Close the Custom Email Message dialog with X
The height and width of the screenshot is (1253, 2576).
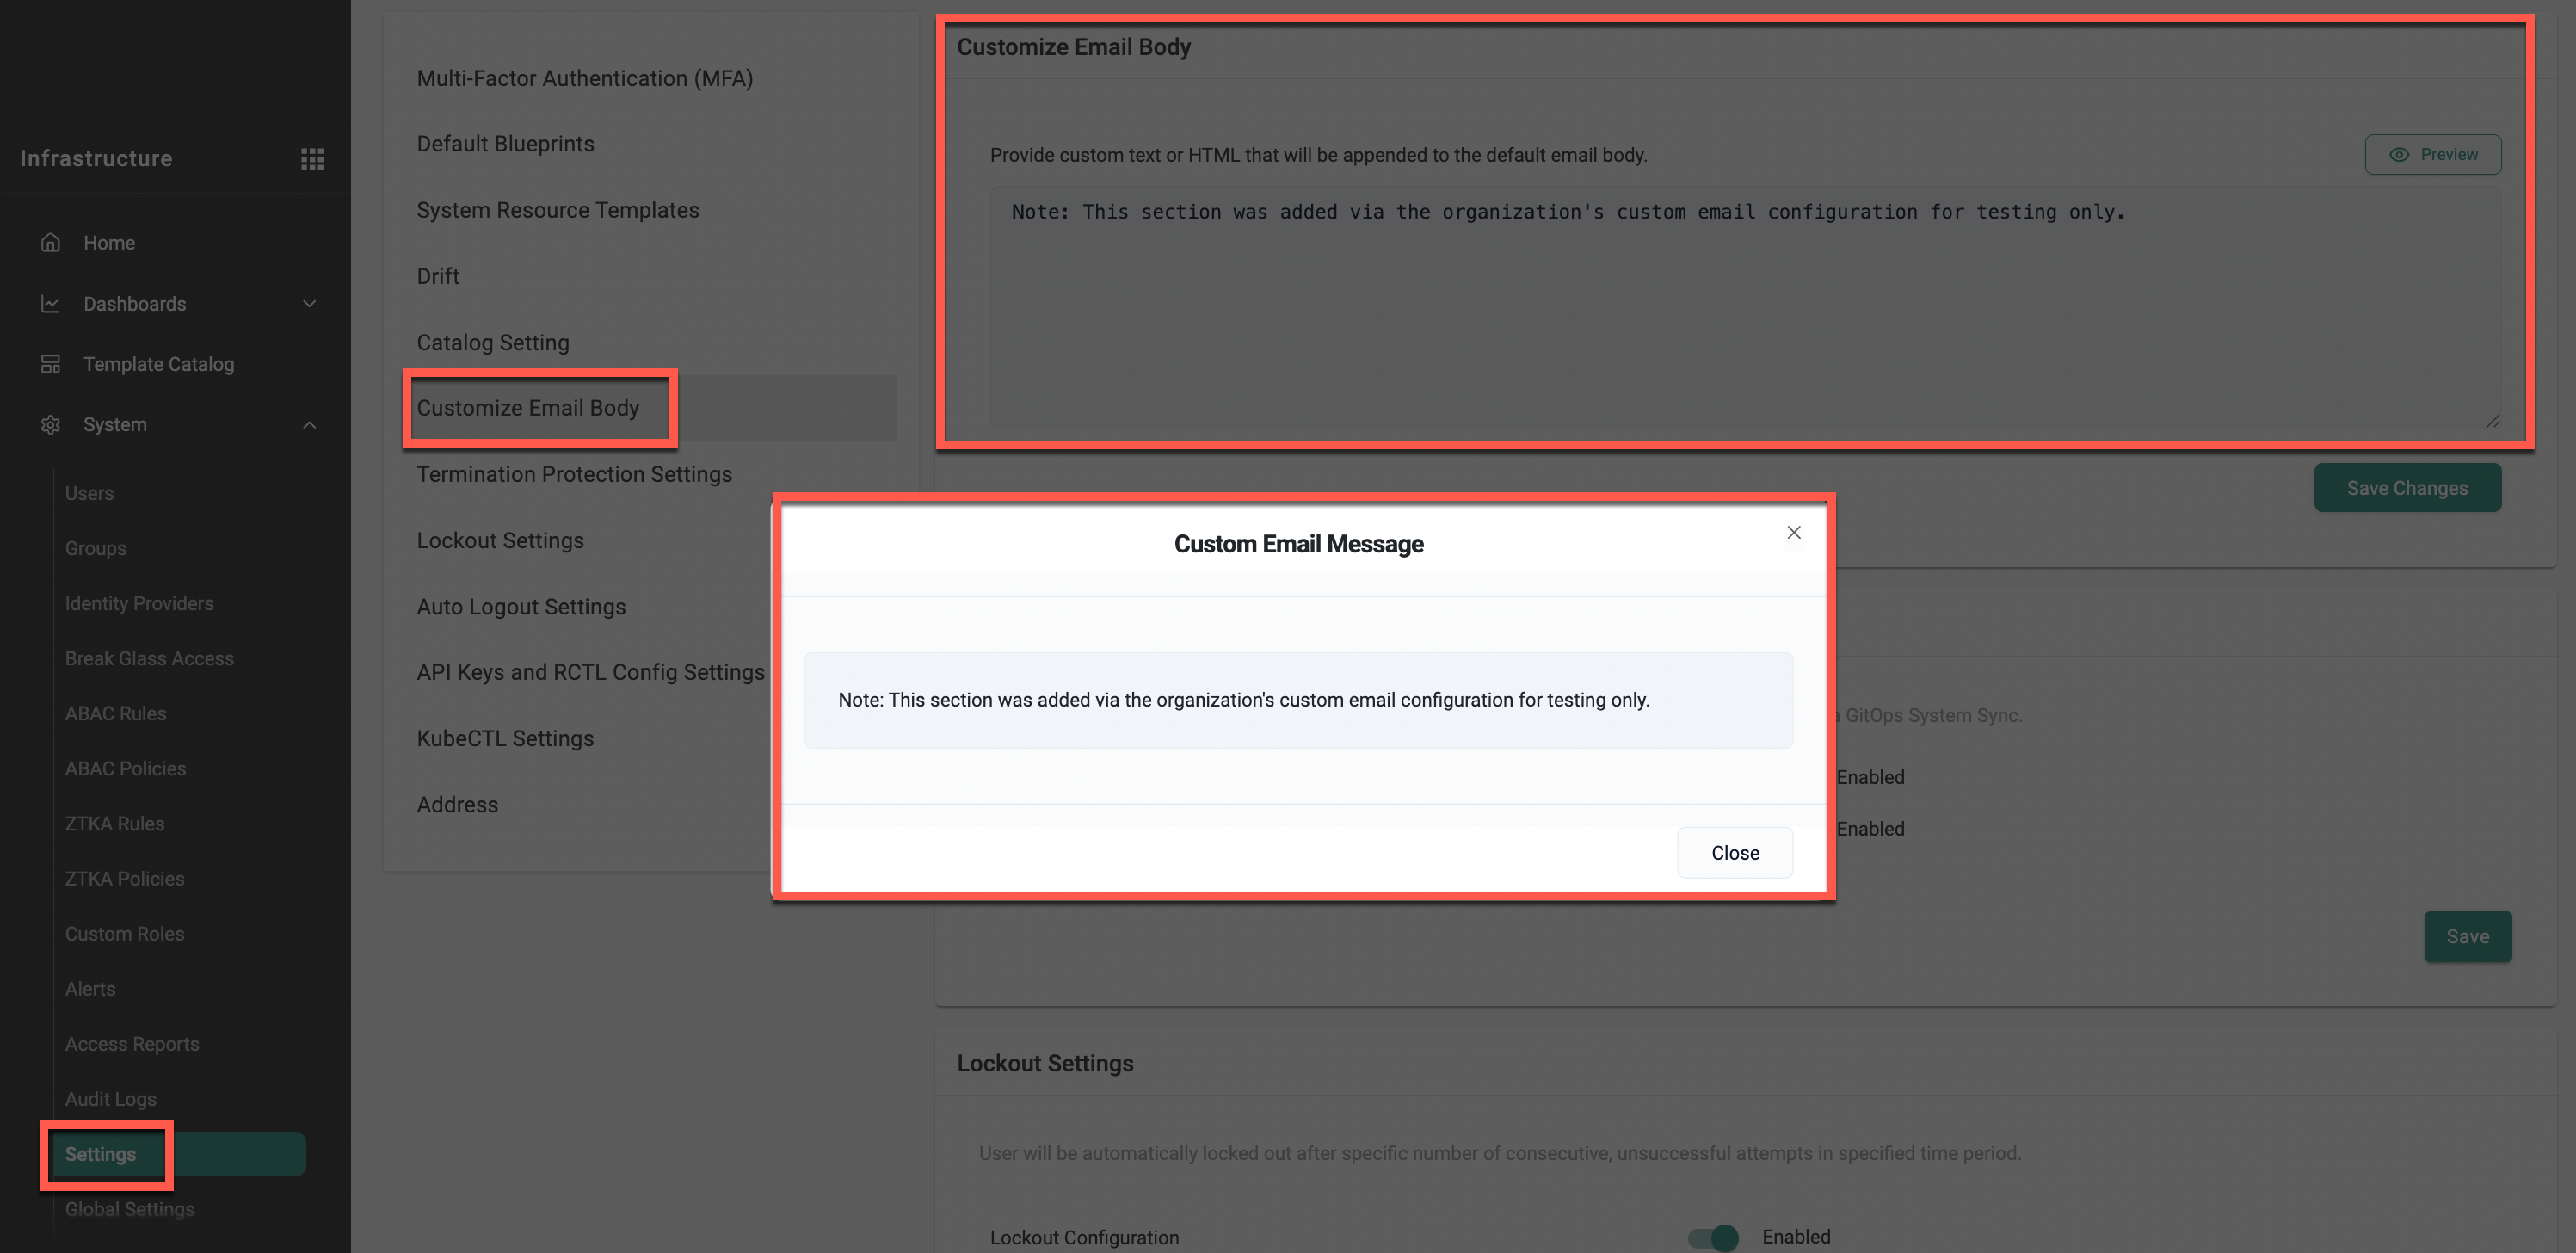click(x=1793, y=533)
